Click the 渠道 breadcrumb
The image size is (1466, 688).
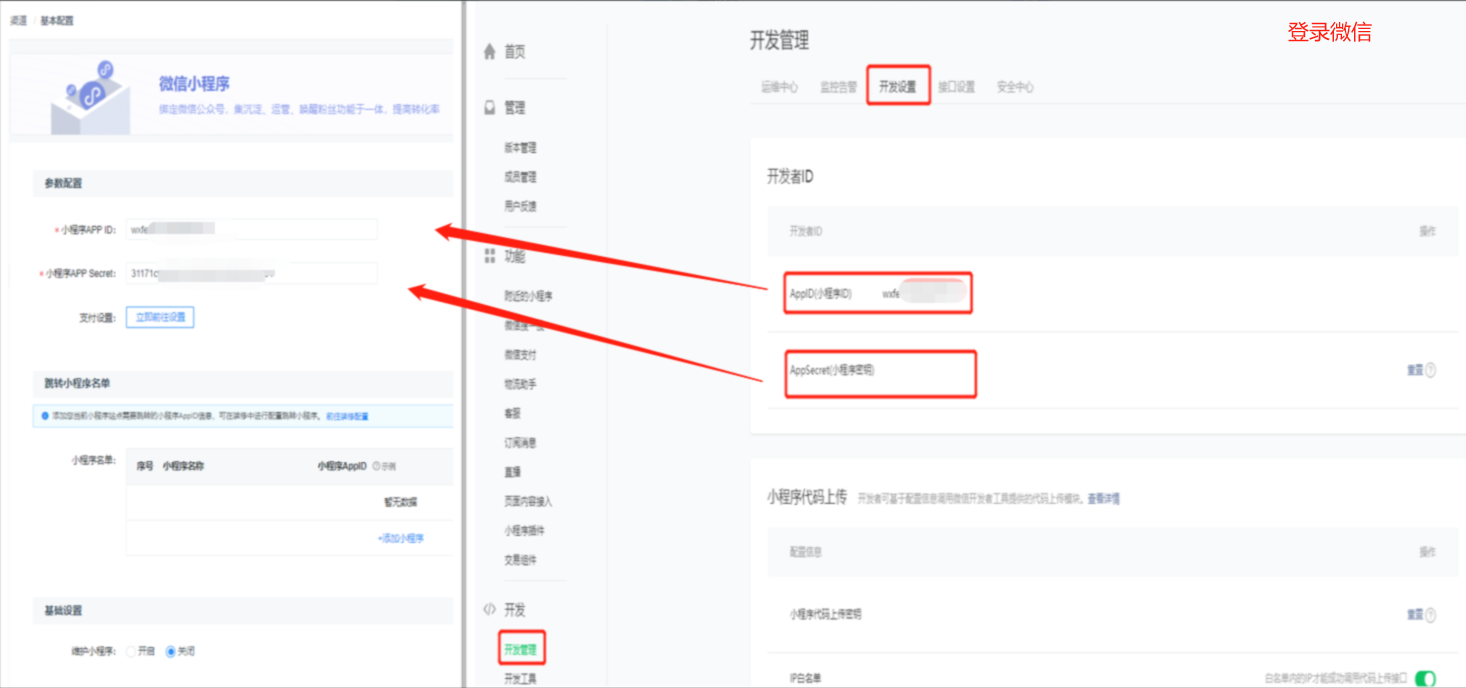click(x=18, y=20)
